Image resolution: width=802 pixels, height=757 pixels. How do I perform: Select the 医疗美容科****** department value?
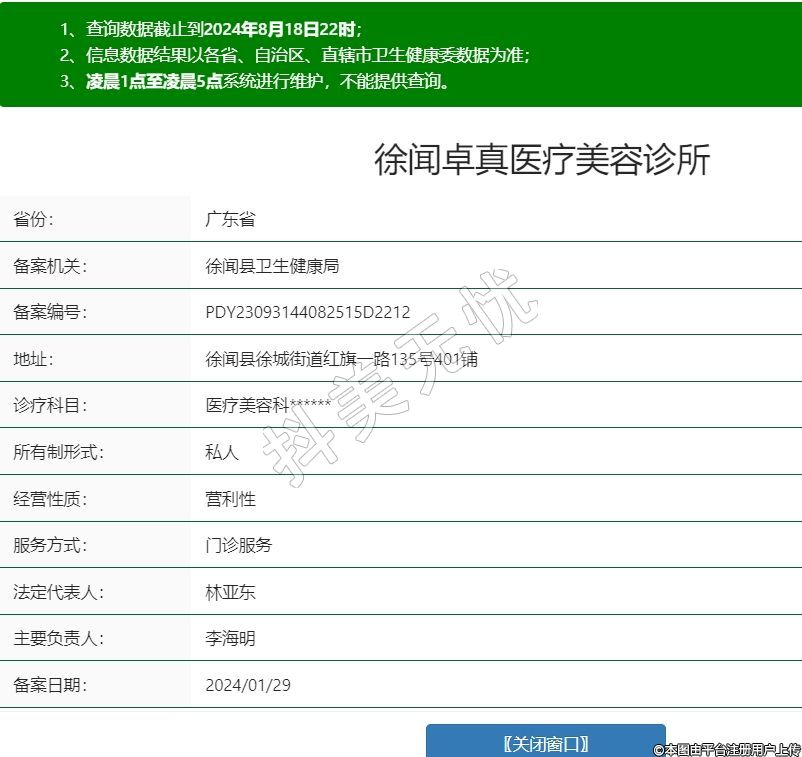267,405
